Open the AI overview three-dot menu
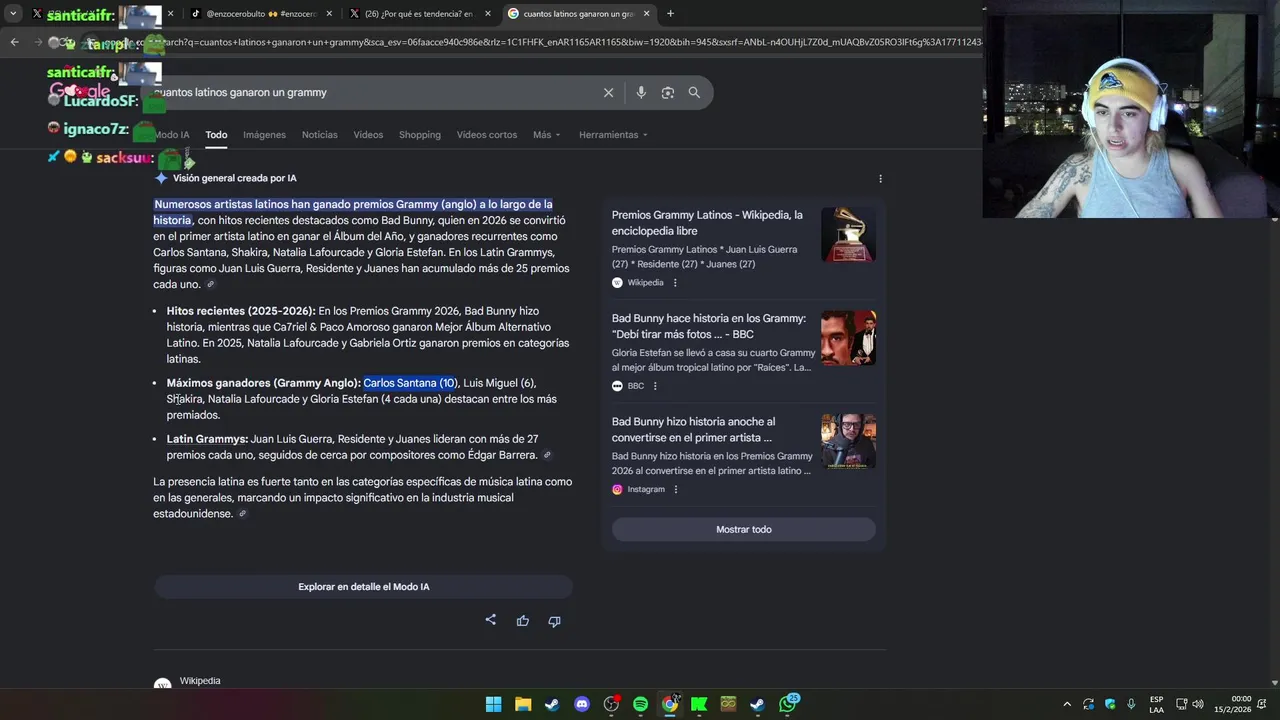Viewport: 1280px width, 720px height. click(x=880, y=179)
